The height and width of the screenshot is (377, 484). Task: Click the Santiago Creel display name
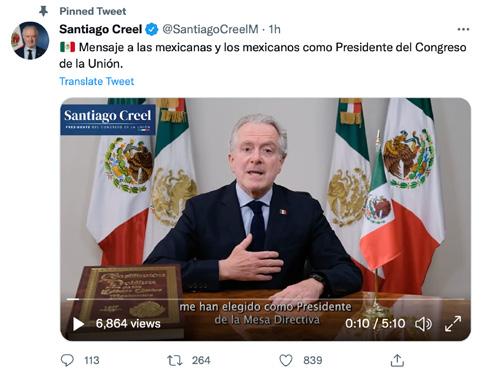pyautogui.click(x=101, y=29)
